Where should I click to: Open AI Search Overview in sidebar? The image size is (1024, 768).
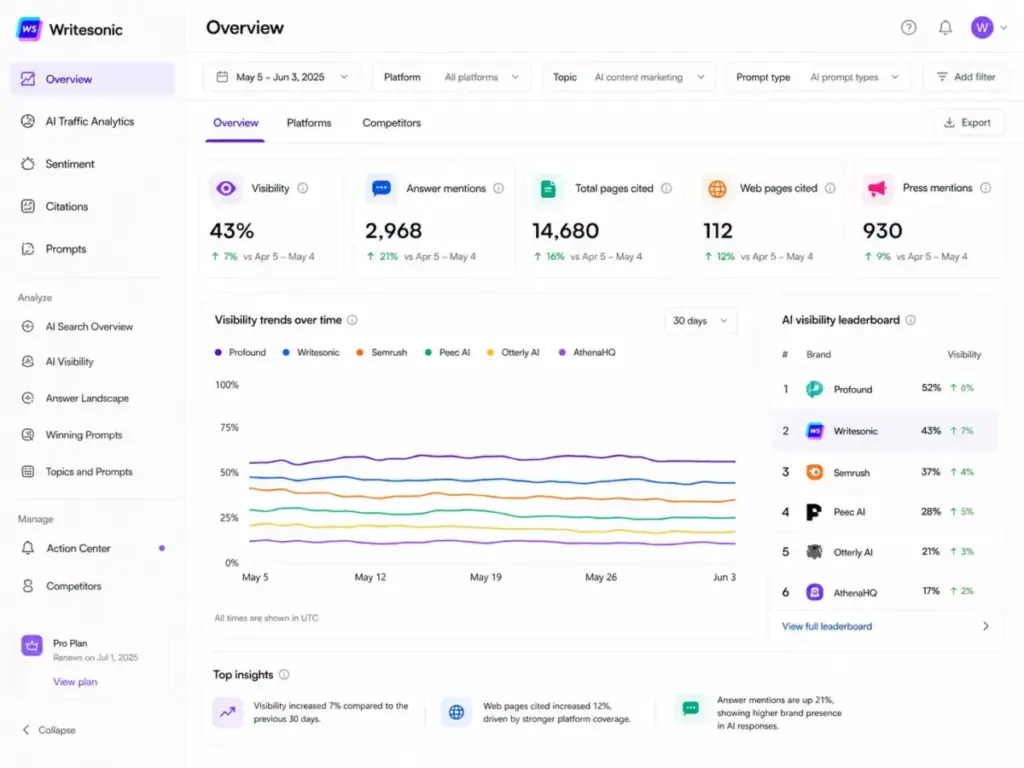coord(92,327)
